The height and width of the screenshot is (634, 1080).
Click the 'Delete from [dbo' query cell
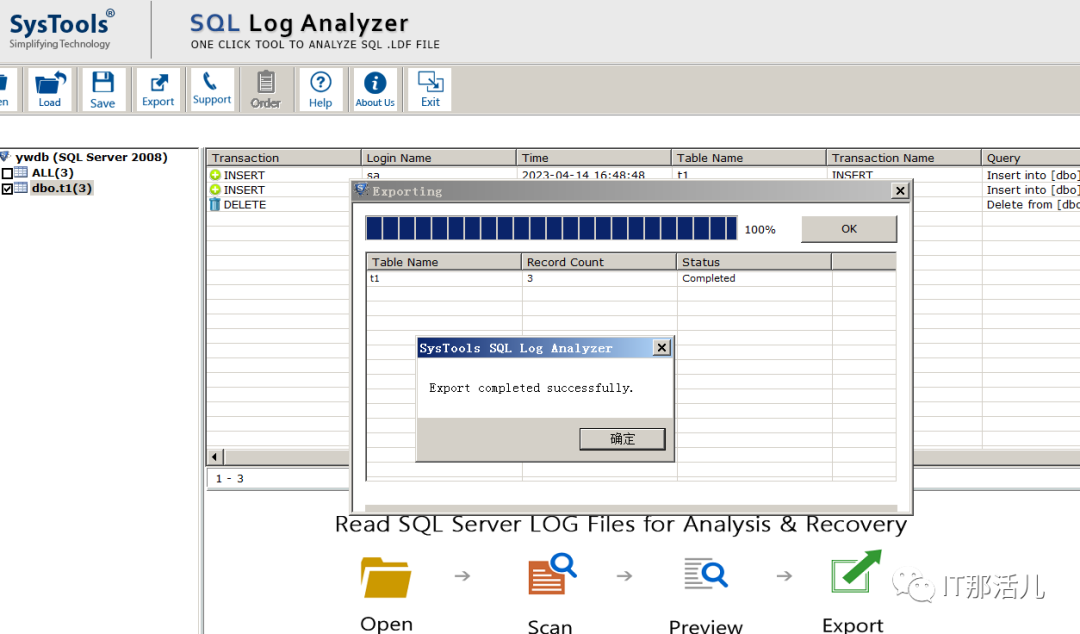[1032, 205]
